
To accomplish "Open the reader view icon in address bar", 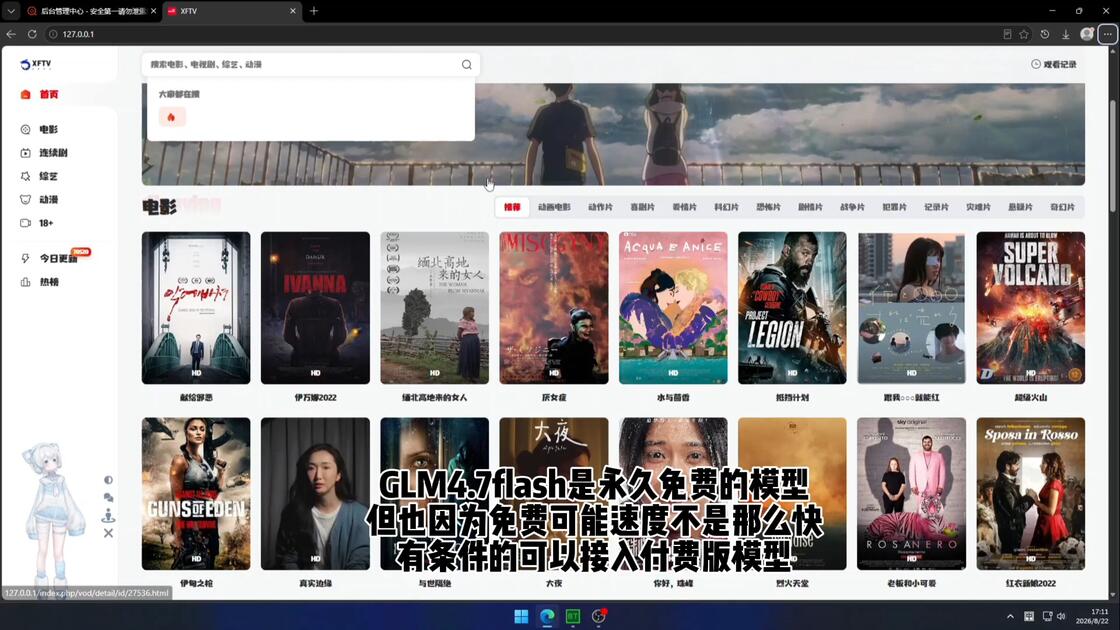I will (x=1007, y=34).
